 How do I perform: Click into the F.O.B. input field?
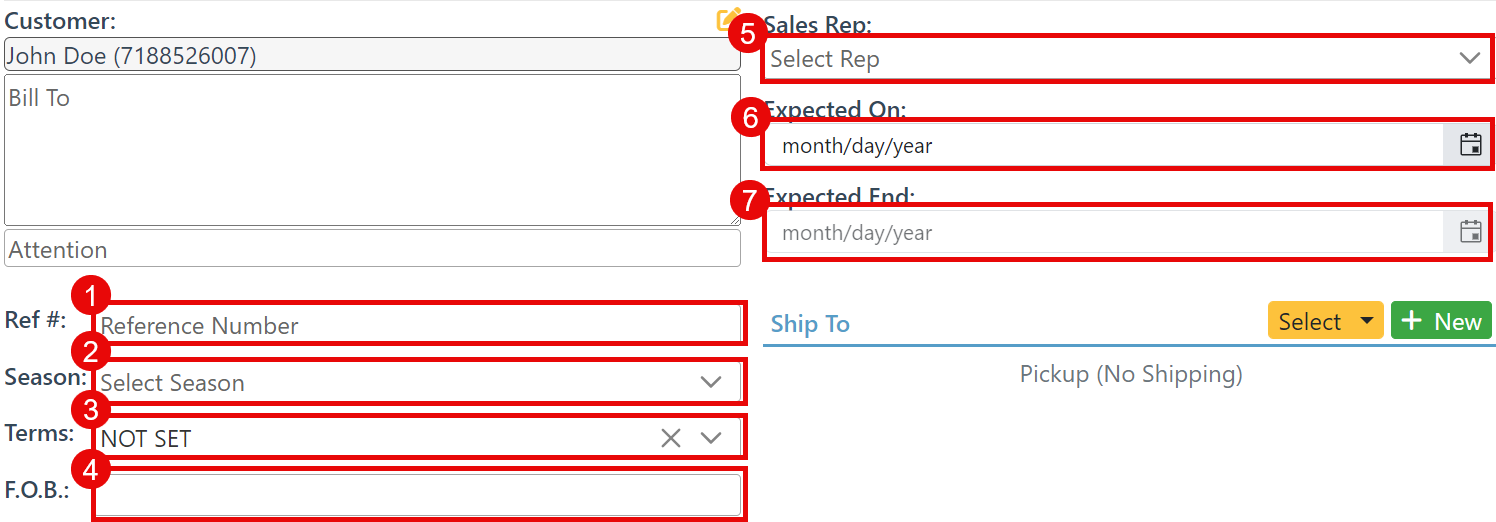point(418,494)
